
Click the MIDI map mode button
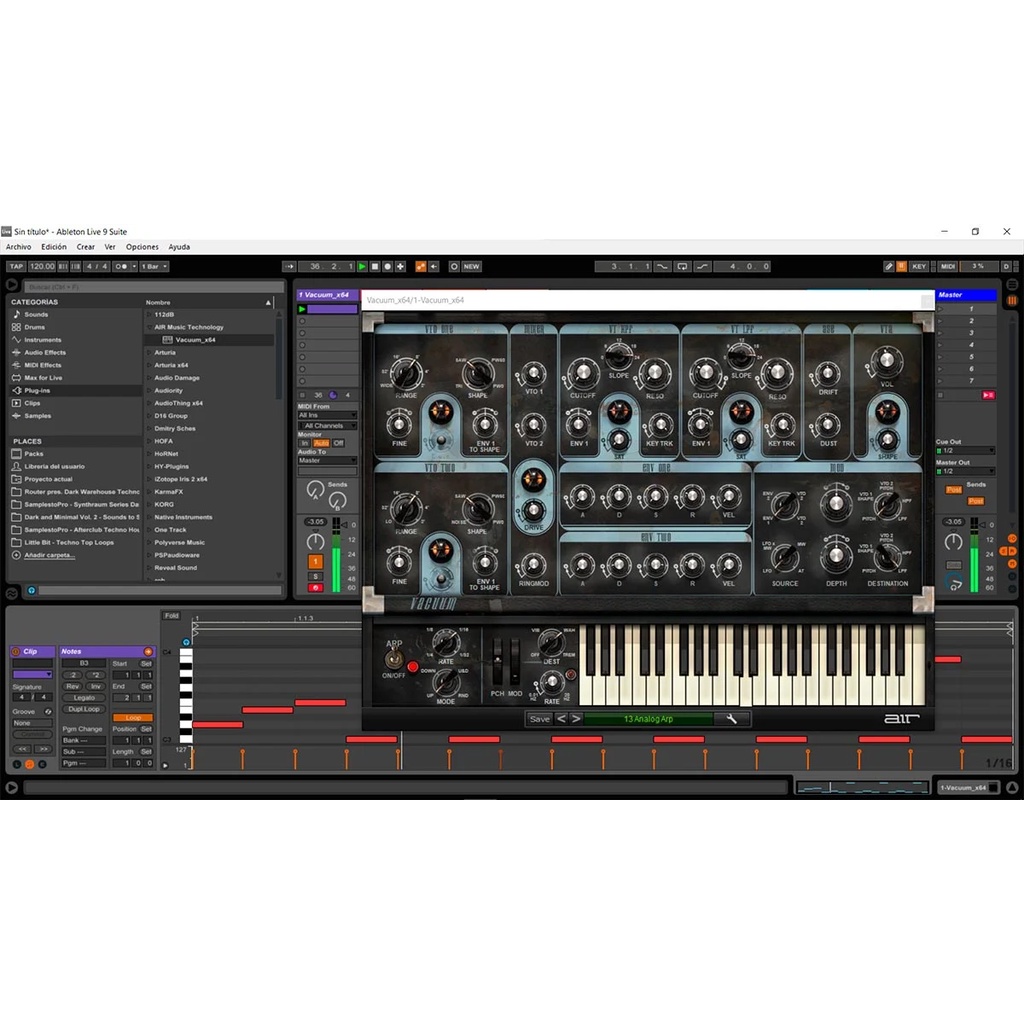pos(948,266)
